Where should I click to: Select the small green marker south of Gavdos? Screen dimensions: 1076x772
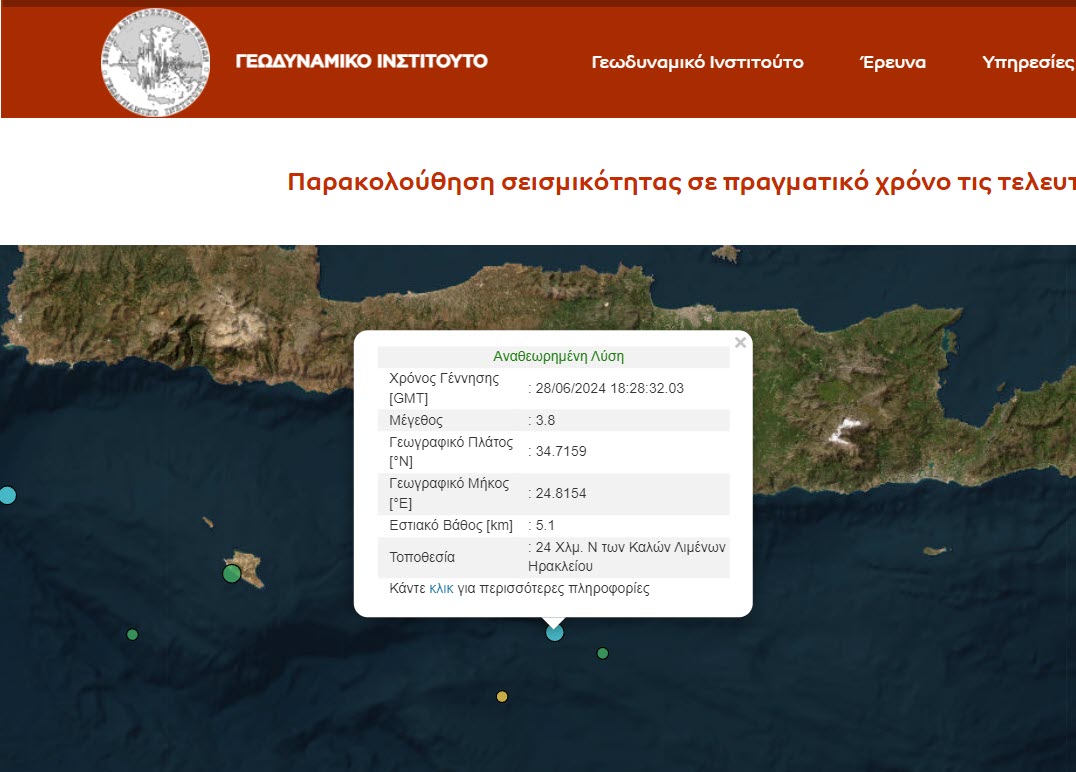tap(132, 635)
